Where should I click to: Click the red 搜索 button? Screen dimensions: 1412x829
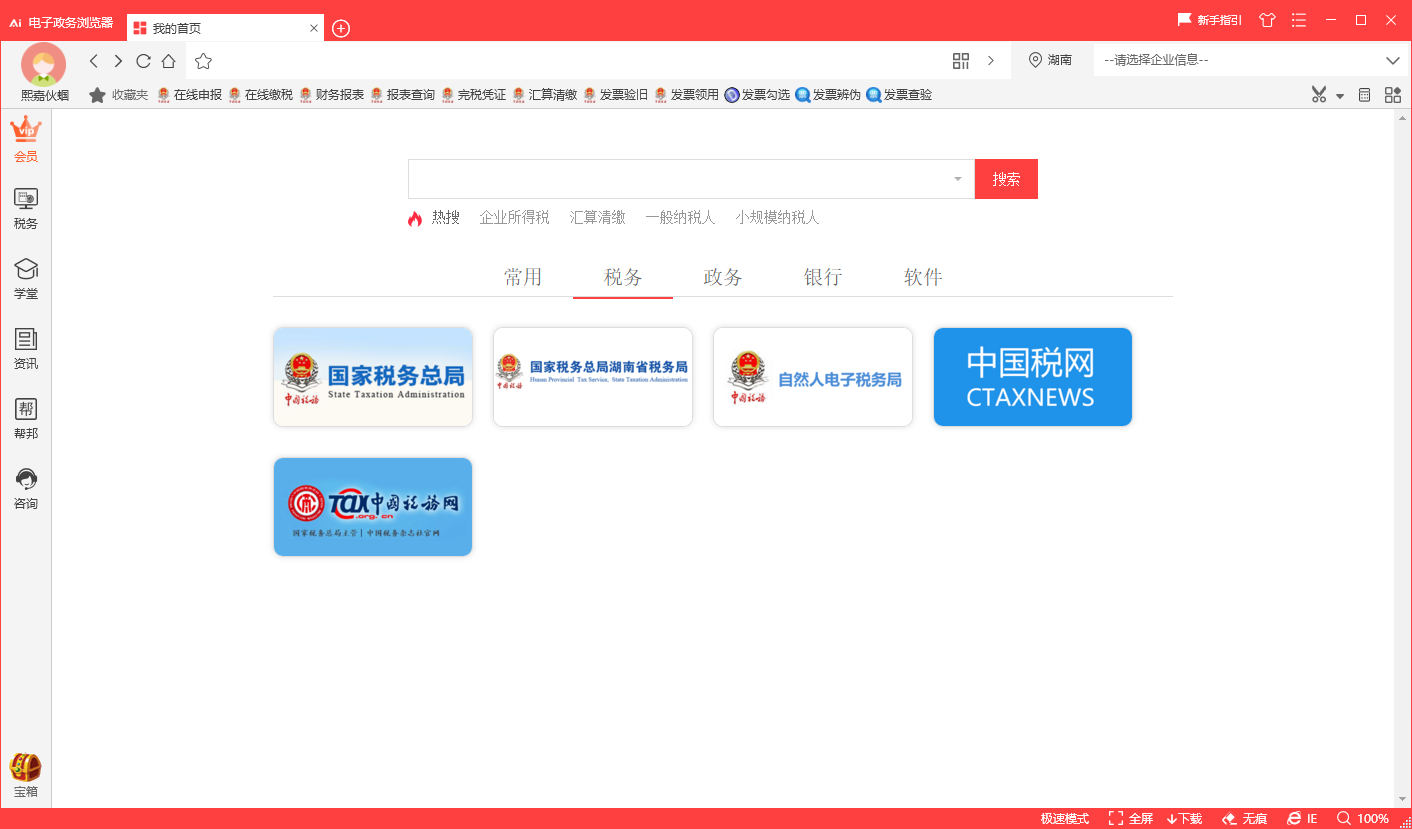click(x=1006, y=179)
